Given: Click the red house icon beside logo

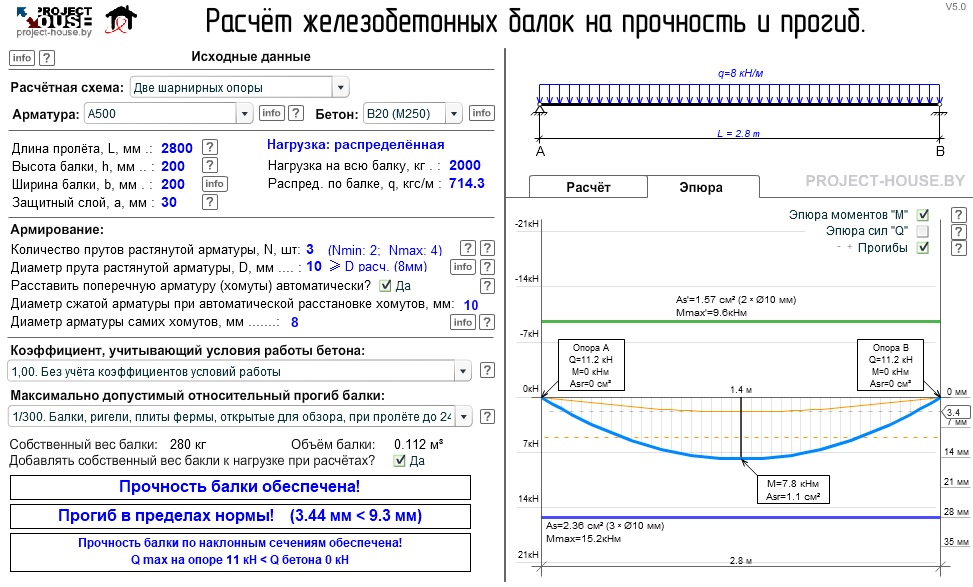Looking at the screenshot, I should point(120,20).
